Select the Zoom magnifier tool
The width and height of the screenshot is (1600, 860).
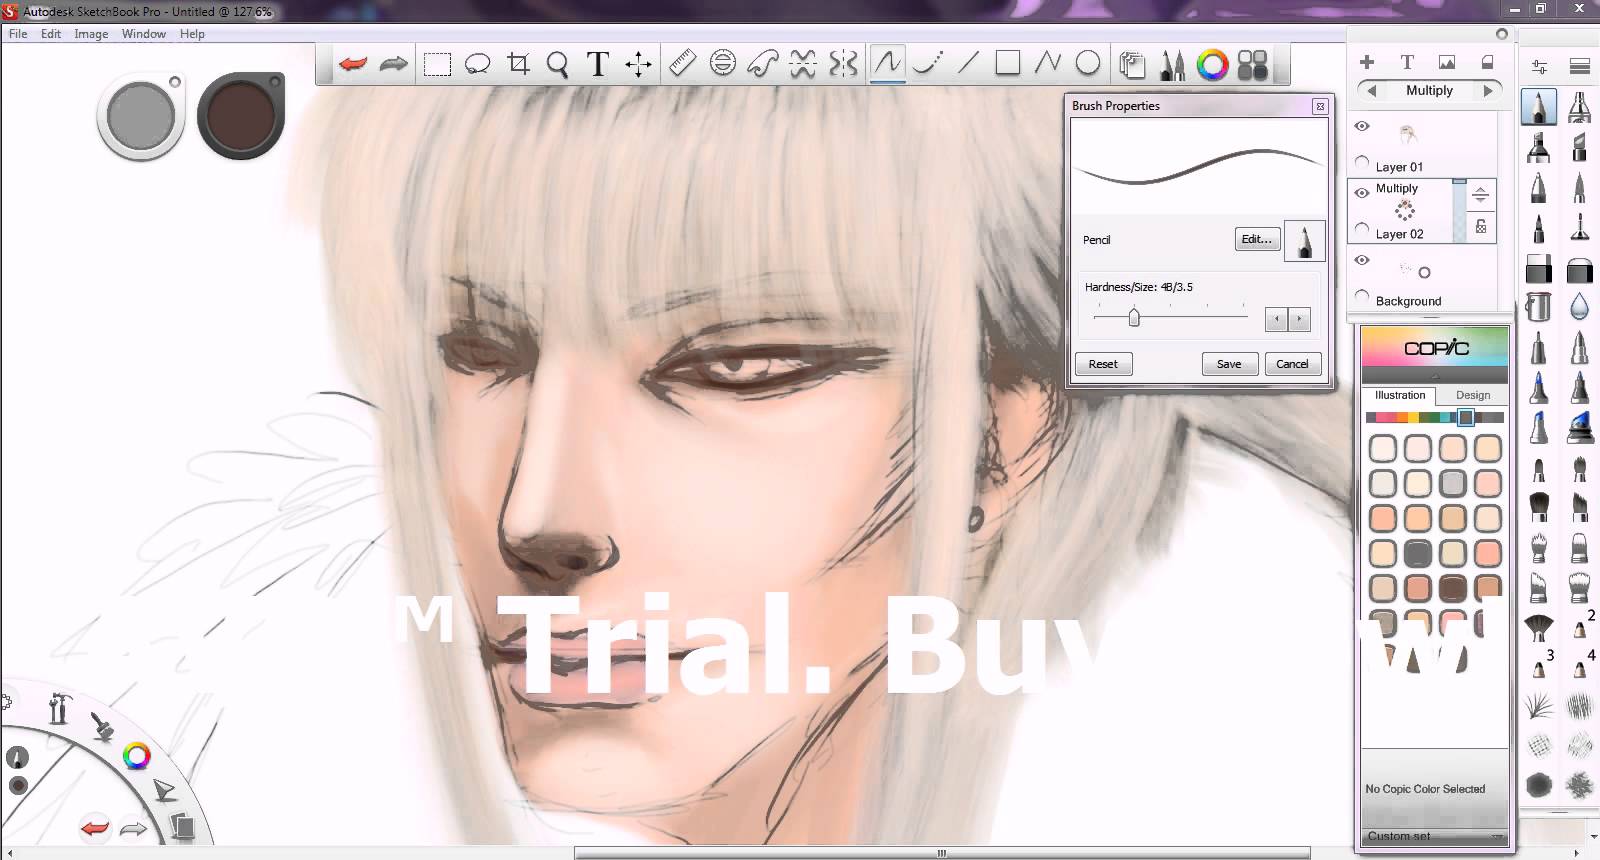[558, 65]
